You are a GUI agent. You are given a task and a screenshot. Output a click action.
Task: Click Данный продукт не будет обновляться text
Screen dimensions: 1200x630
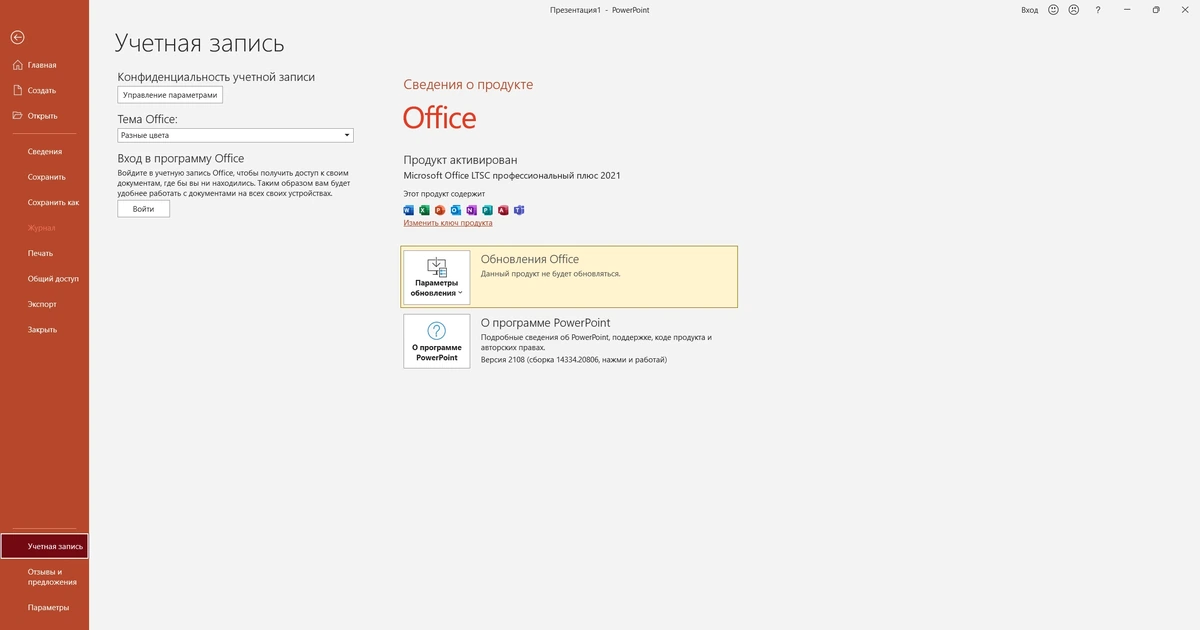(551, 273)
